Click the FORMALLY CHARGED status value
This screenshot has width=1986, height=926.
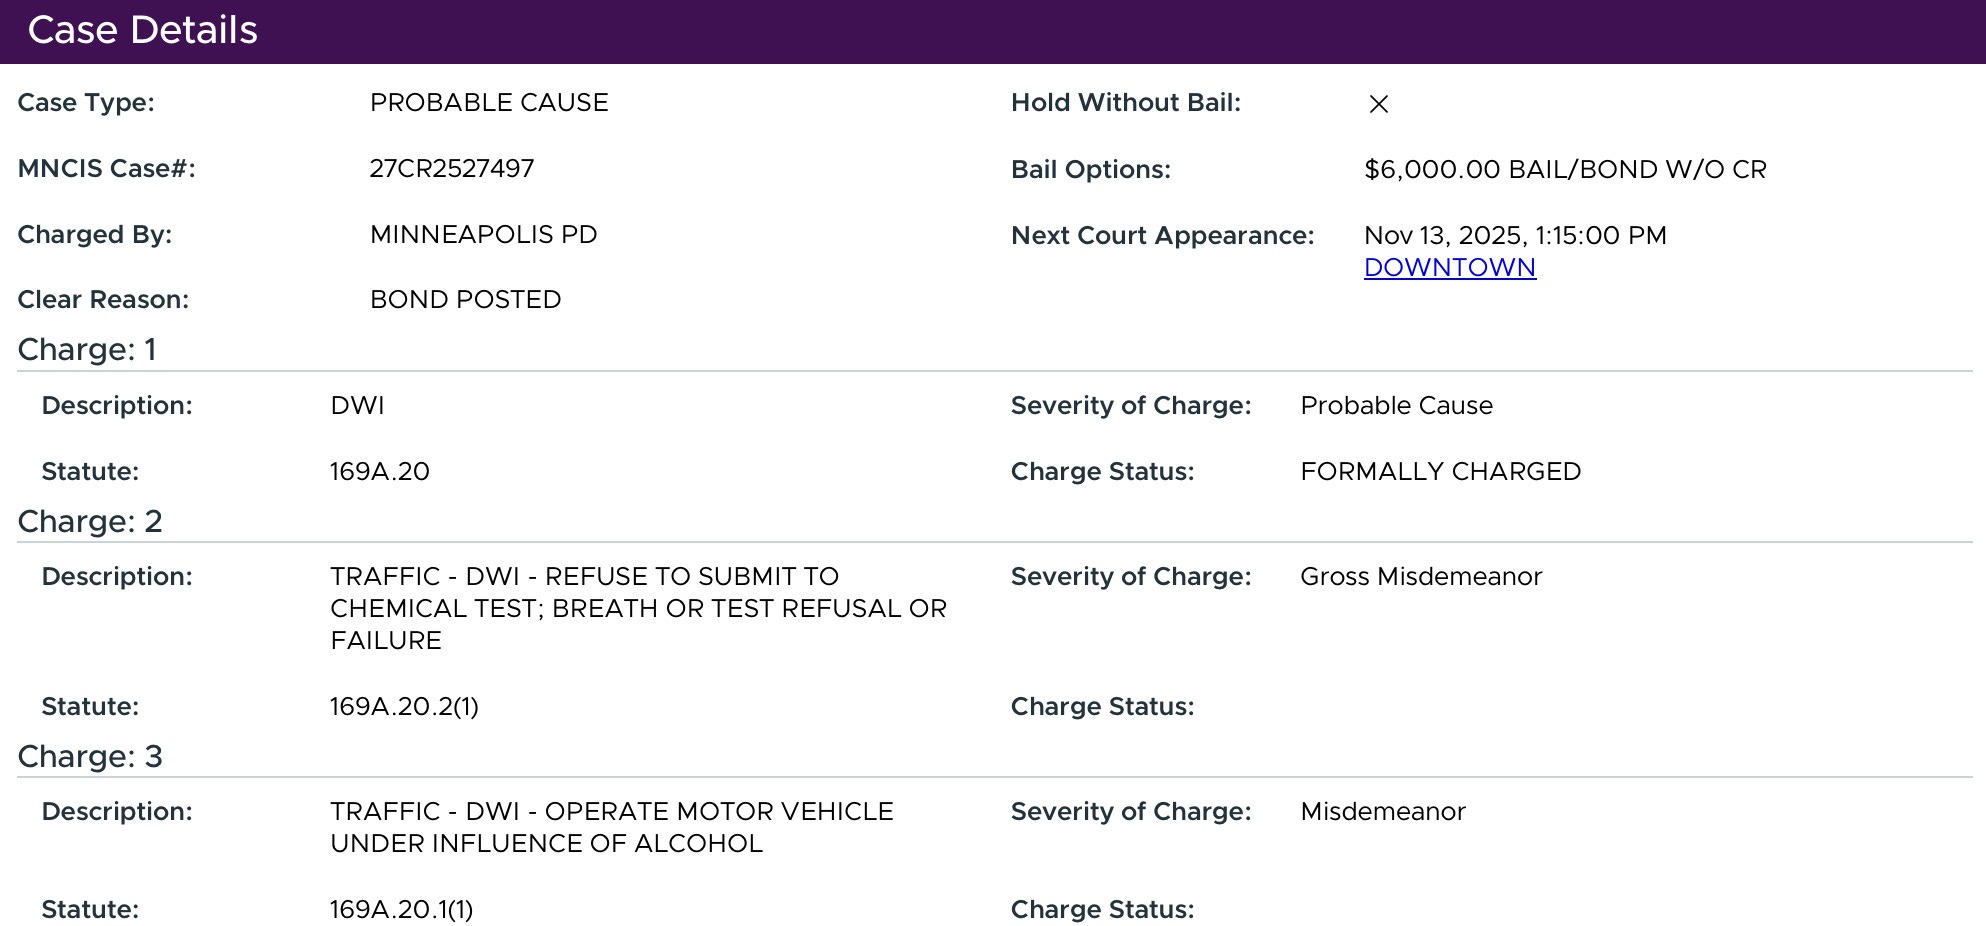click(x=1440, y=472)
